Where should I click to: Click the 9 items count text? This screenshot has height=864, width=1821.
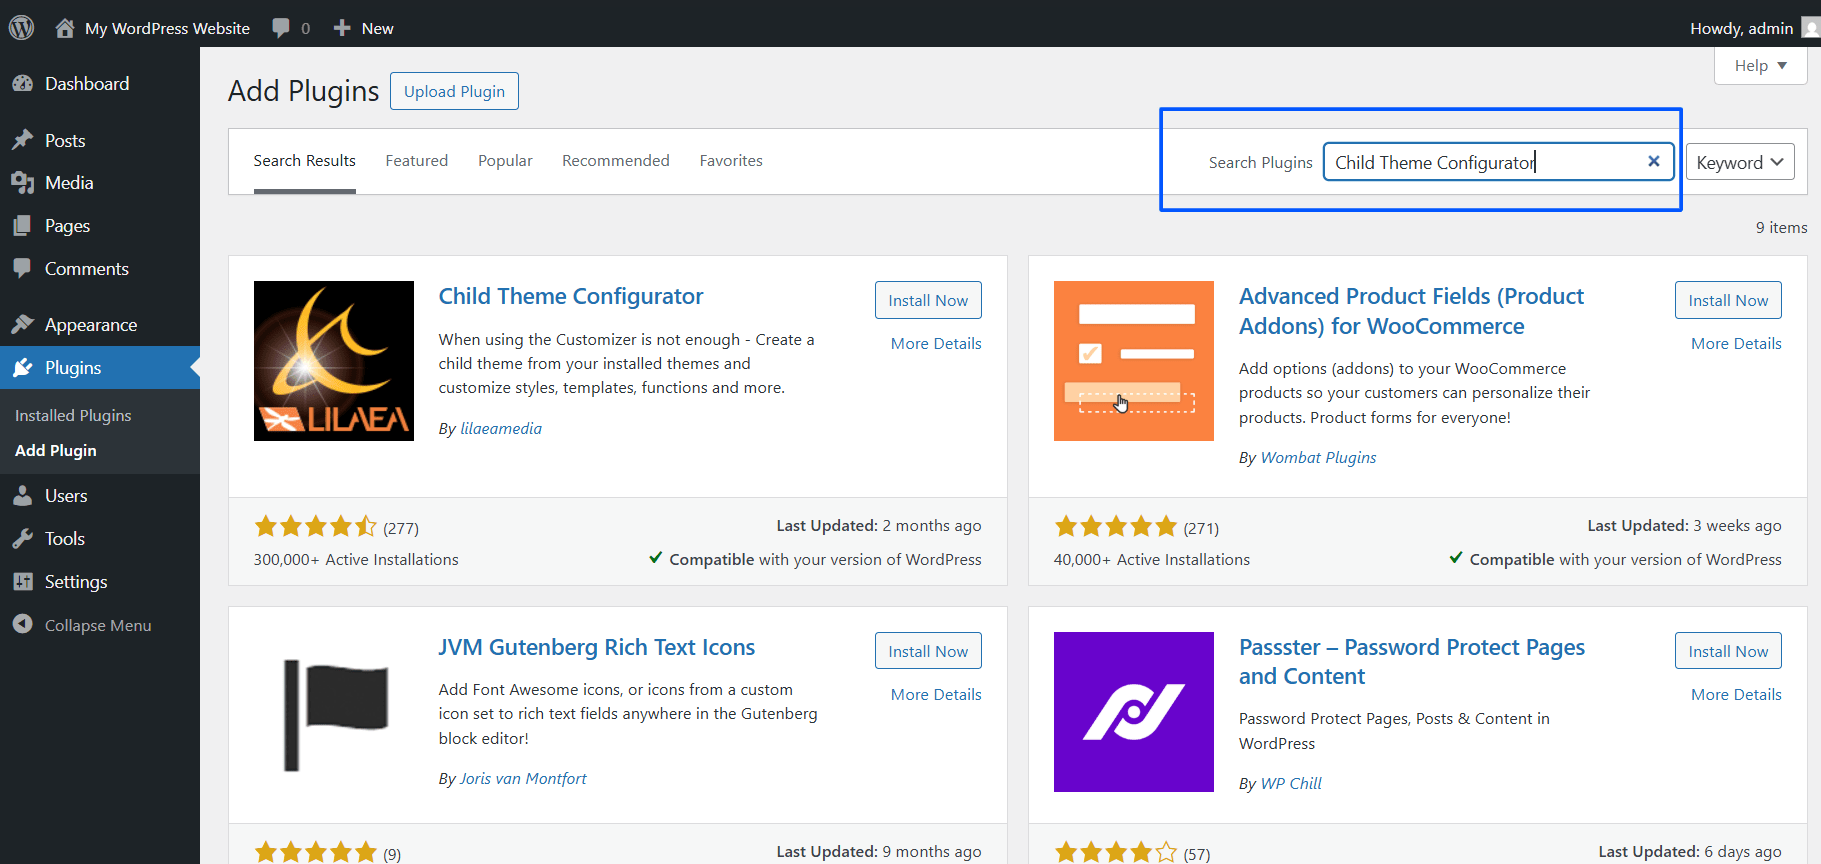click(x=1781, y=227)
